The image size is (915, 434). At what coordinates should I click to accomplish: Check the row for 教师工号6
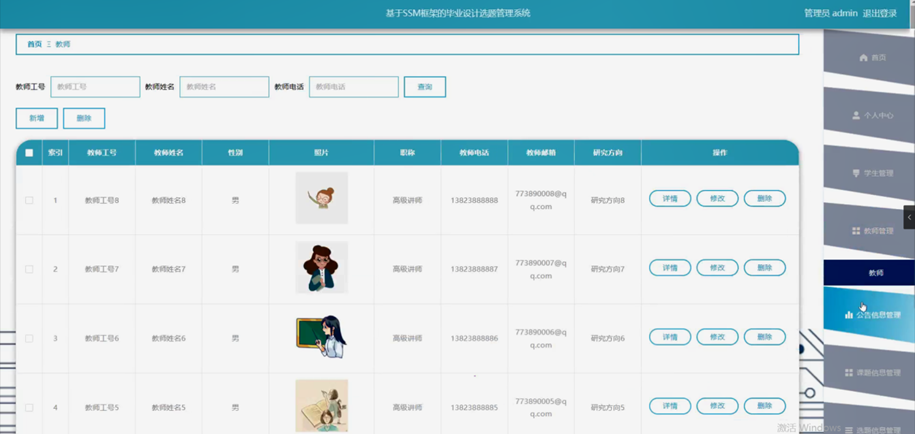coord(29,338)
